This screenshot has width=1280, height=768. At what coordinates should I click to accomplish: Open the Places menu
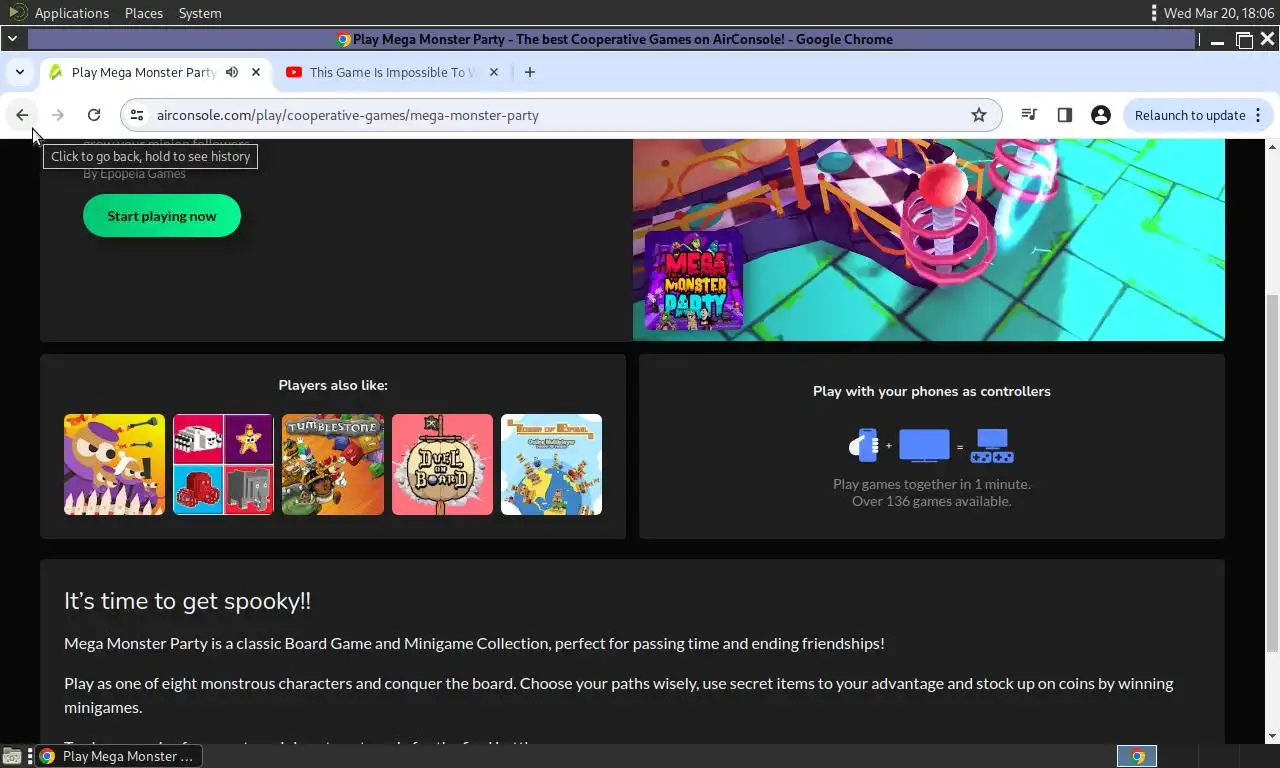(x=144, y=13)
